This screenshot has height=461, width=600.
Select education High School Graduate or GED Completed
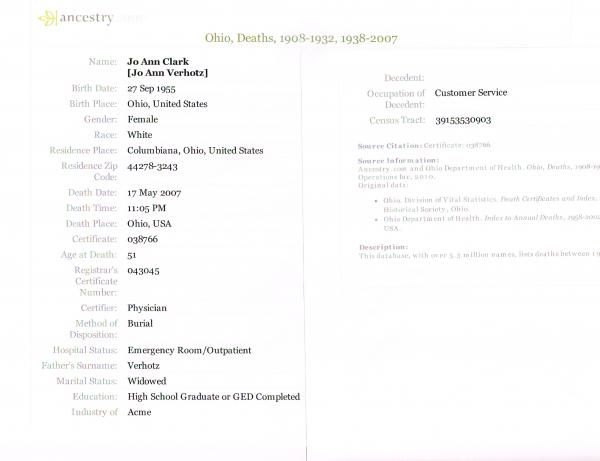213,397
